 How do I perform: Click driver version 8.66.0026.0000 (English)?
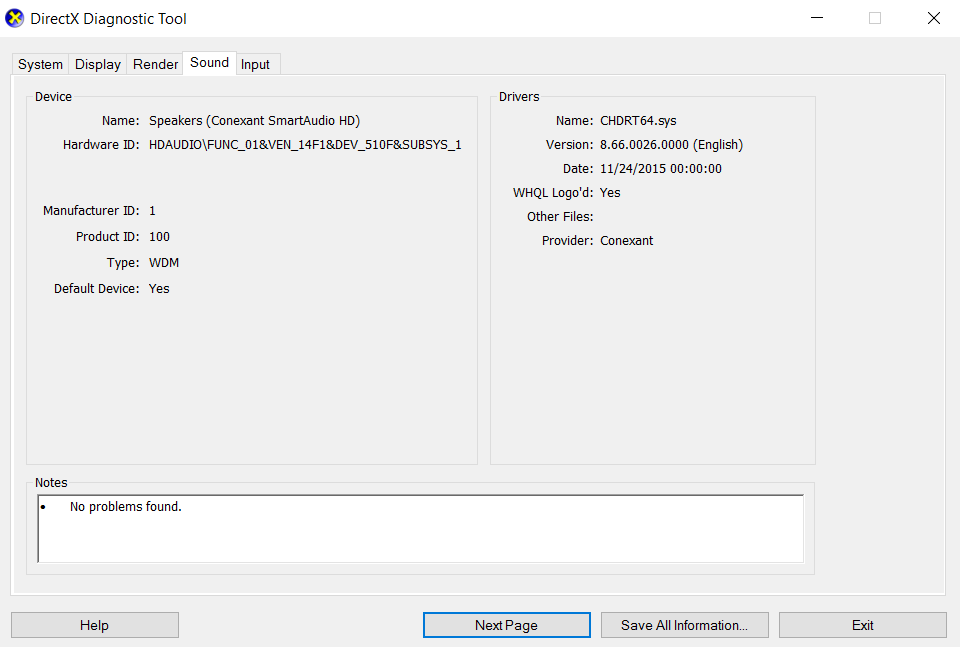[671, 145]
